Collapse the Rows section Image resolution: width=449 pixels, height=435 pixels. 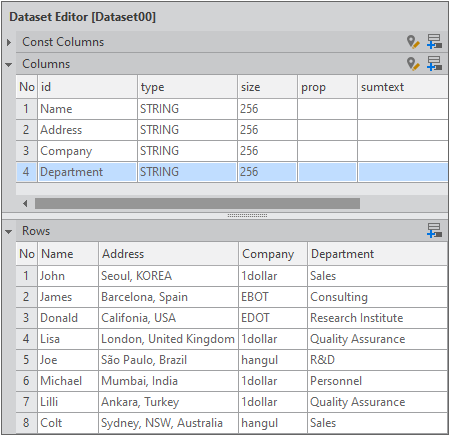click(x=9, y=231)
